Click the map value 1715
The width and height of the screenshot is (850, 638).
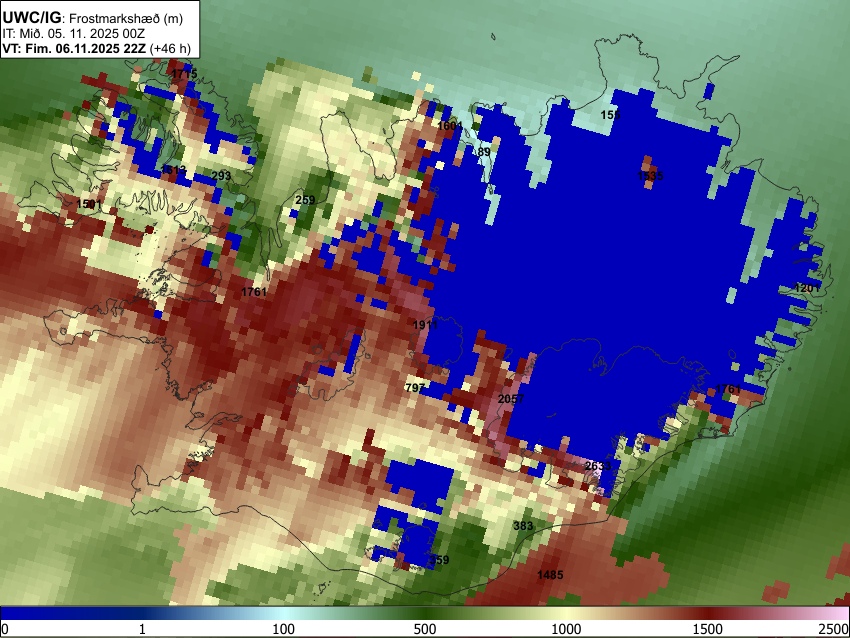(x=184, y=74)
